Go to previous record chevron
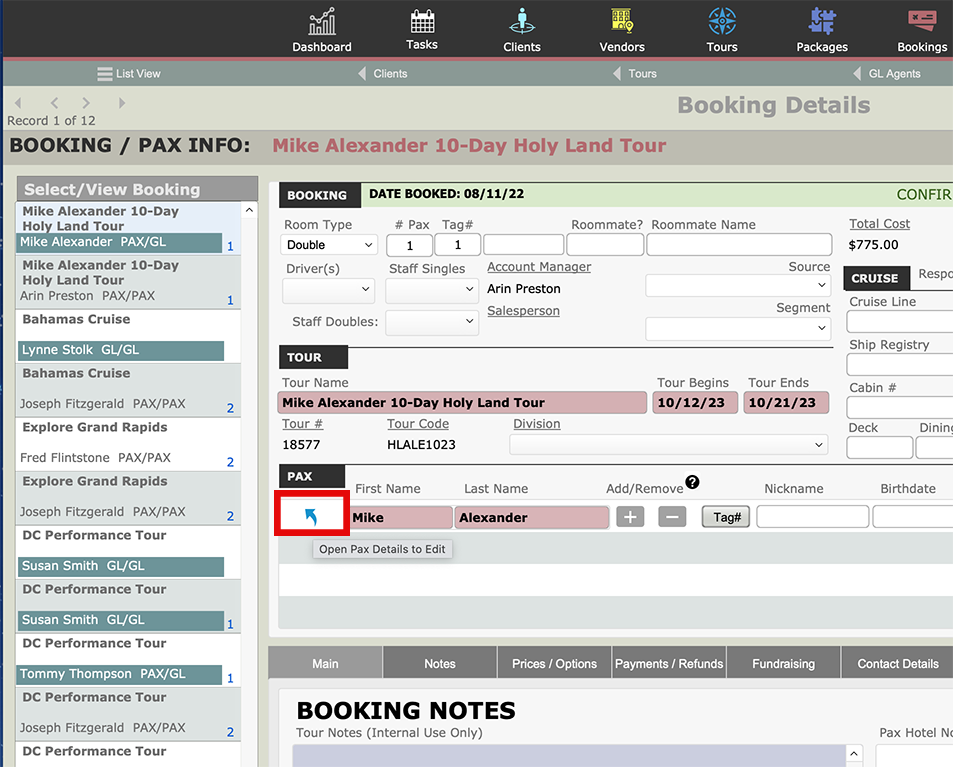 [55, 103]
